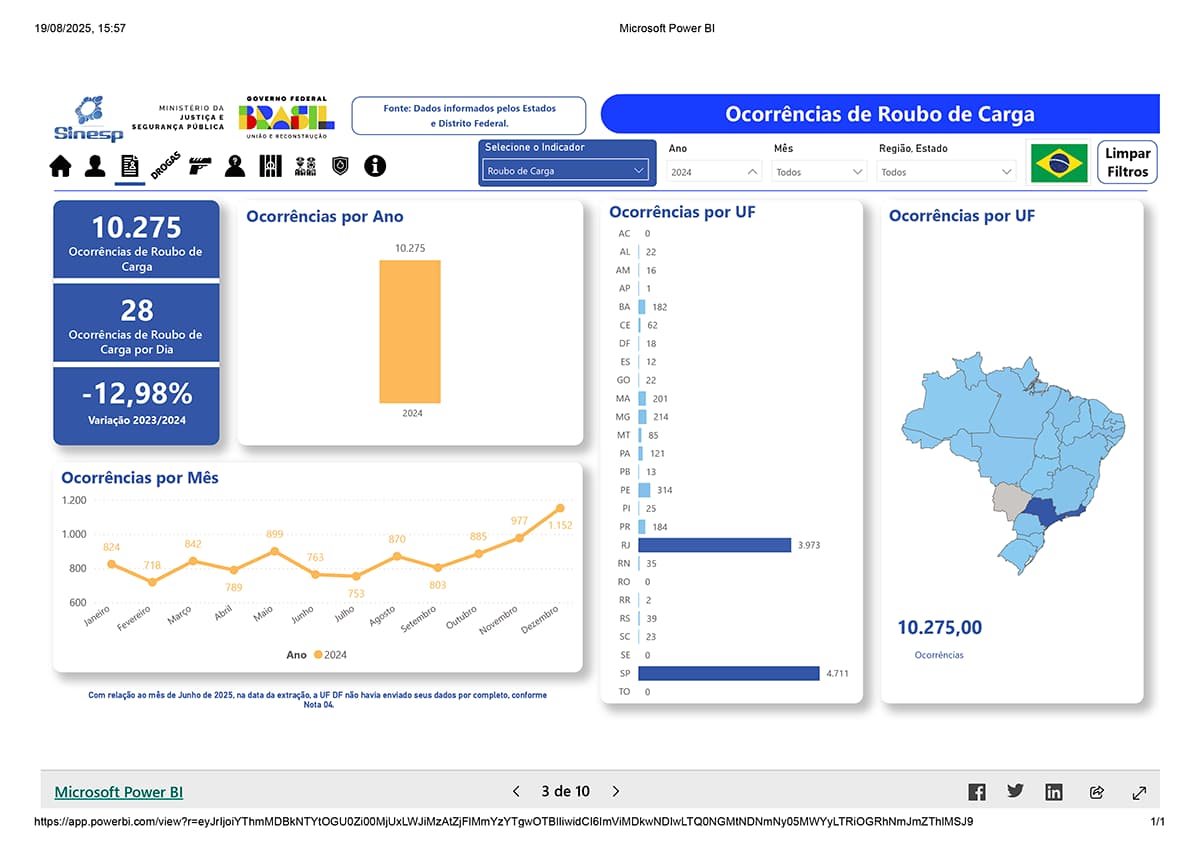Click Limpar Filtros button

click(x=1128, y=163)
